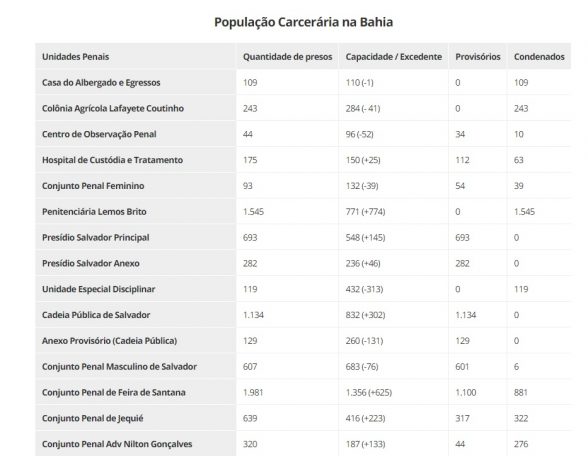Image resolution: width=588 pixels, height=456 pixels.
Task: Select the Conjunto Penal de Jequié row
Action: click(x=303, y=418)
